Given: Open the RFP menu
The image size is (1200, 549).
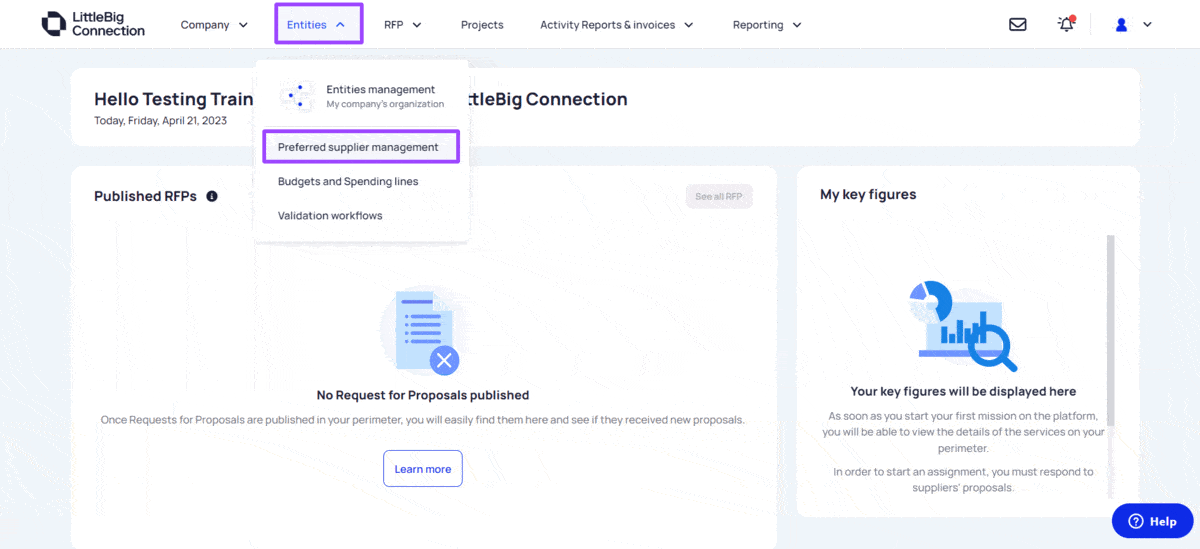Looking at the screenshot, I should click(x=403, y=25).
